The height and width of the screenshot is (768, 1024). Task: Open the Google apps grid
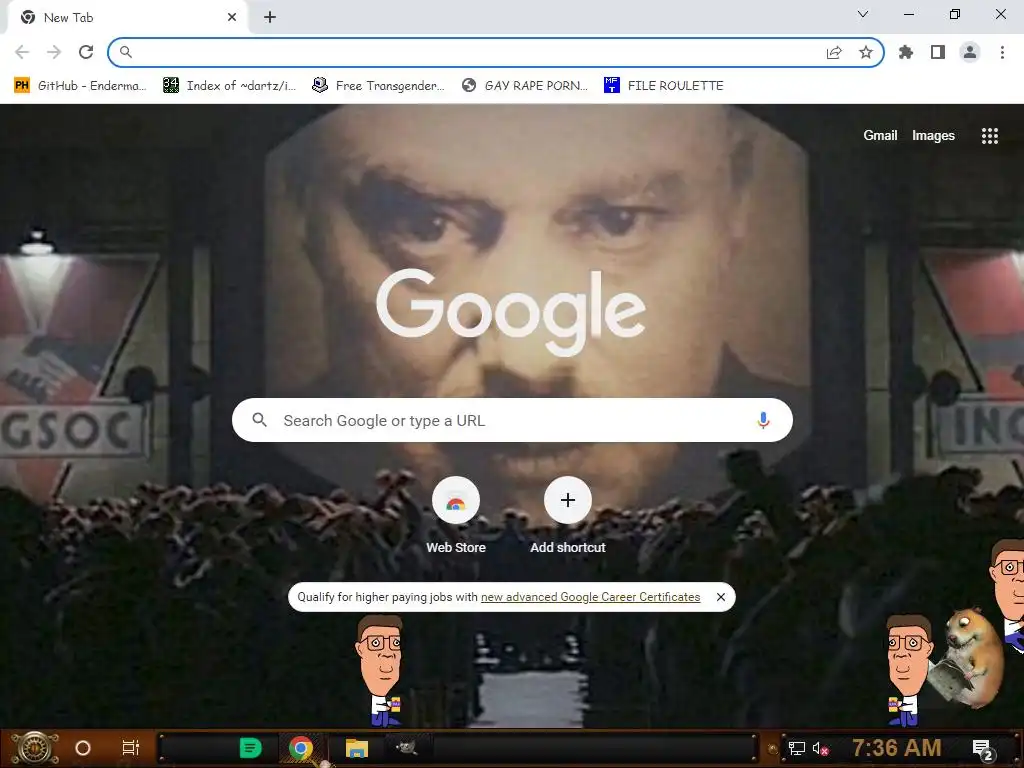pos(990,135)
